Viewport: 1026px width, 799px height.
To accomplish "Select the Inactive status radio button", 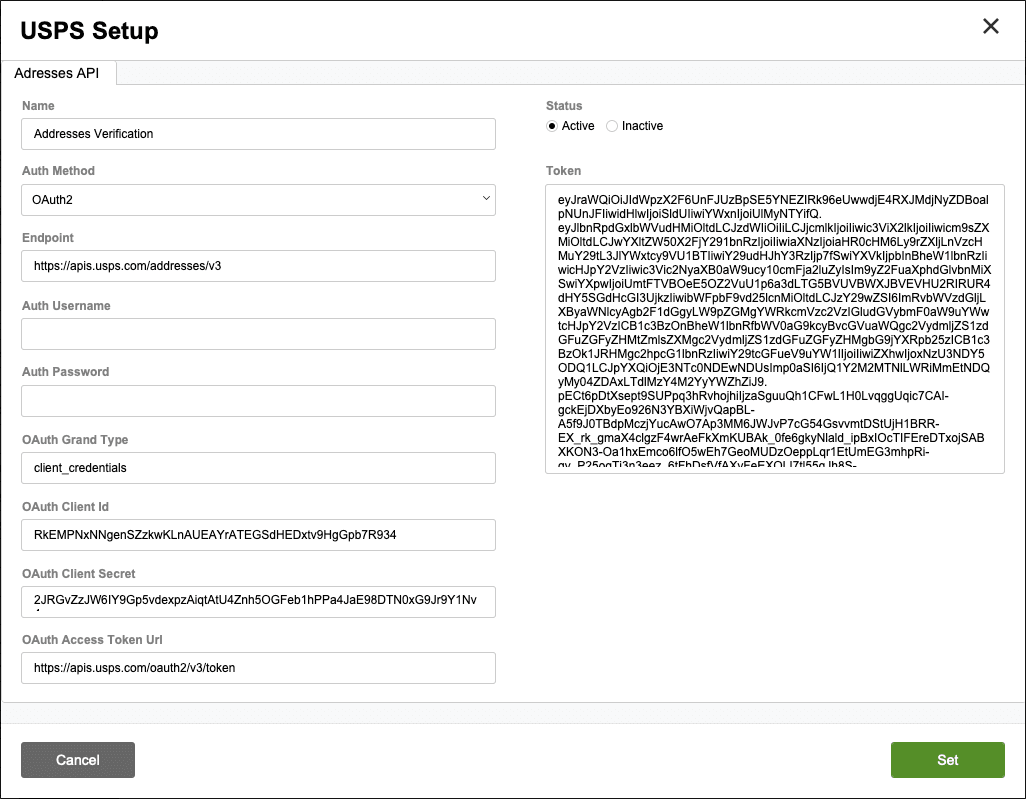I will [612, 126].
